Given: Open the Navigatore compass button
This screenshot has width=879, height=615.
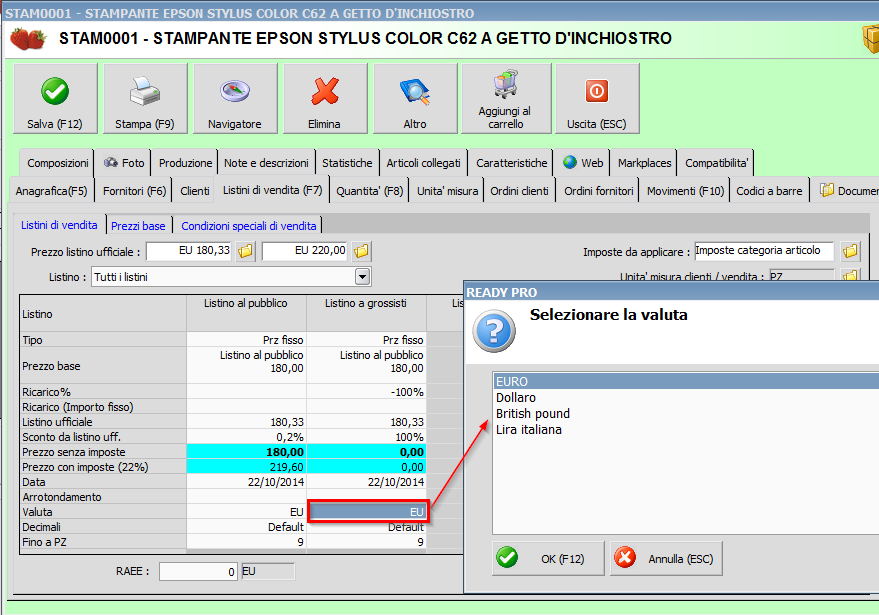Looking at the screenshot, I should pyautogui.click(x=235, y=99).
